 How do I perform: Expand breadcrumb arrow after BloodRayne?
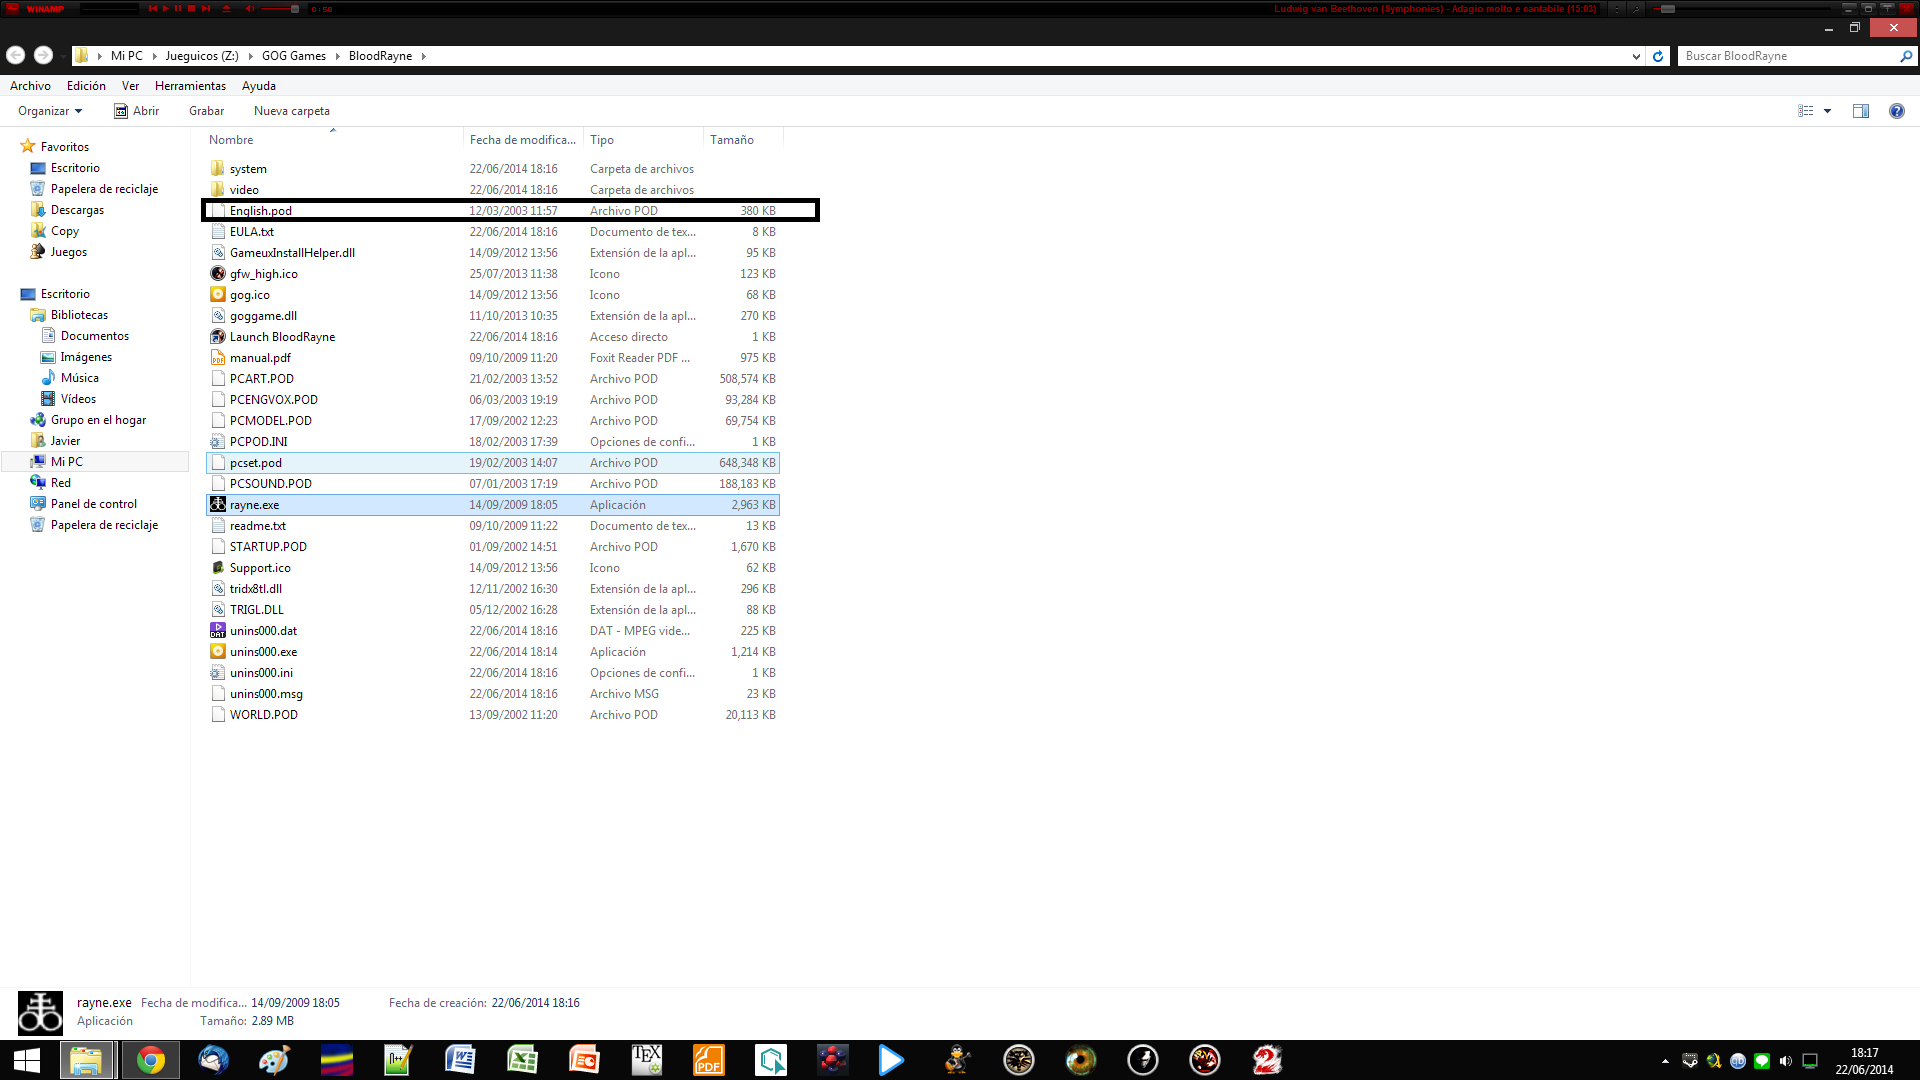tap(424, 56)
